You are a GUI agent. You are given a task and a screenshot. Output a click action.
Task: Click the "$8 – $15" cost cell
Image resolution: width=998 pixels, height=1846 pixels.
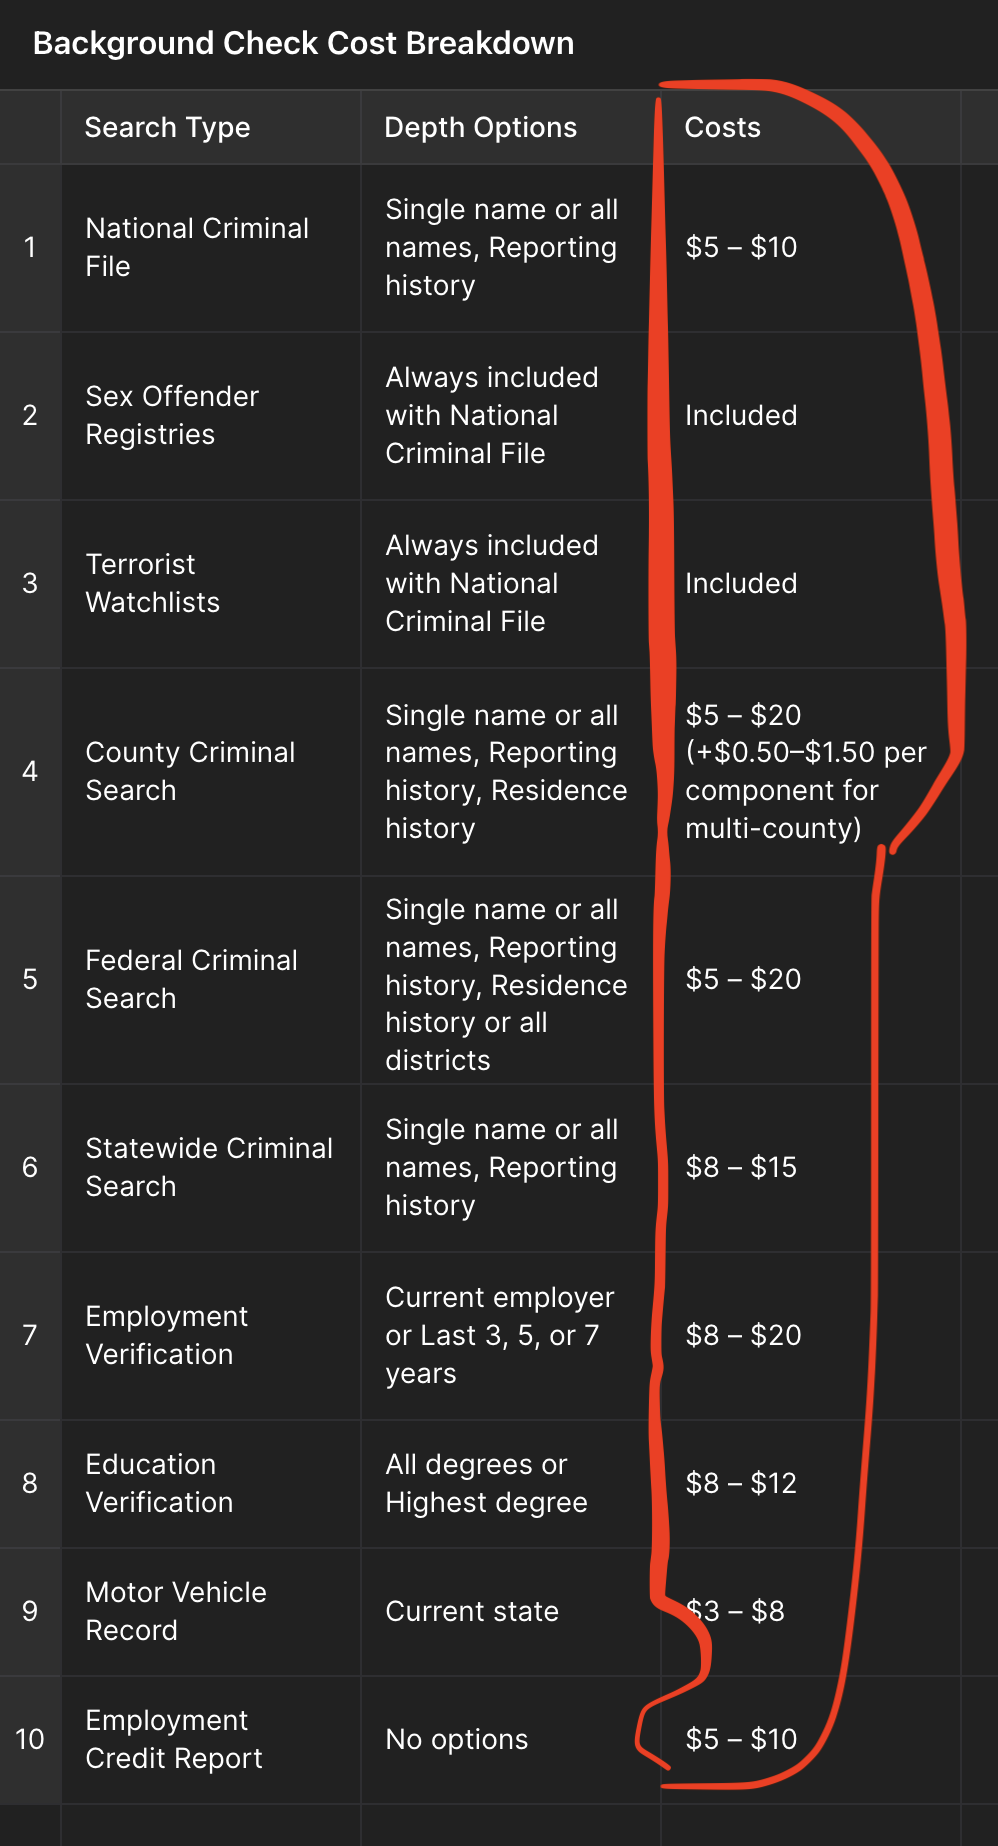click(x=741, y=1167)
